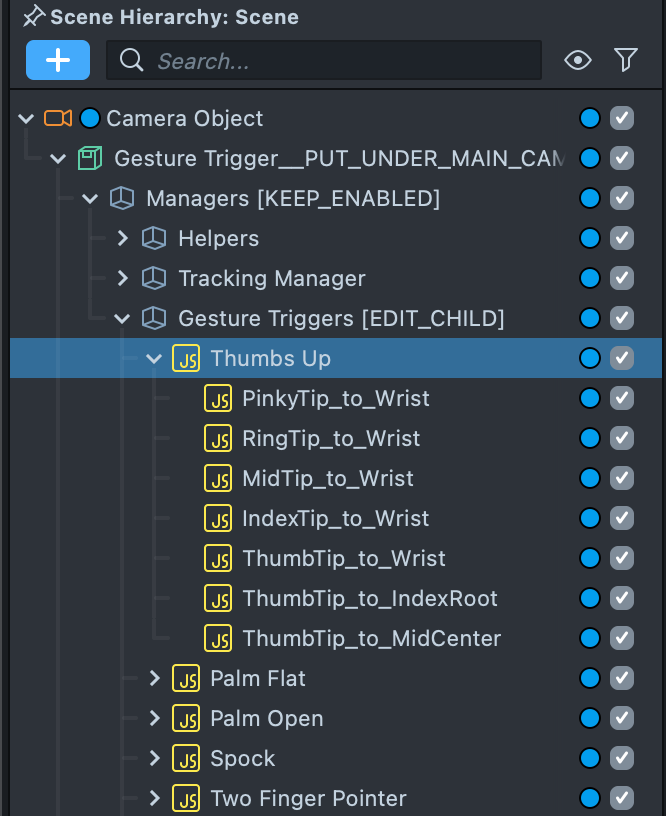Click the blue plus add object button
This screenshot has width=666, height=816.
click(x=58, y=60)
